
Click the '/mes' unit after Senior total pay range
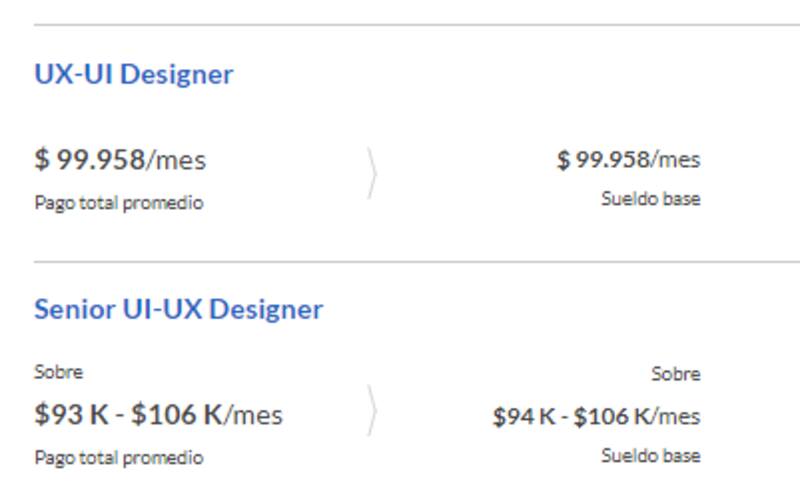pos(254,414)
